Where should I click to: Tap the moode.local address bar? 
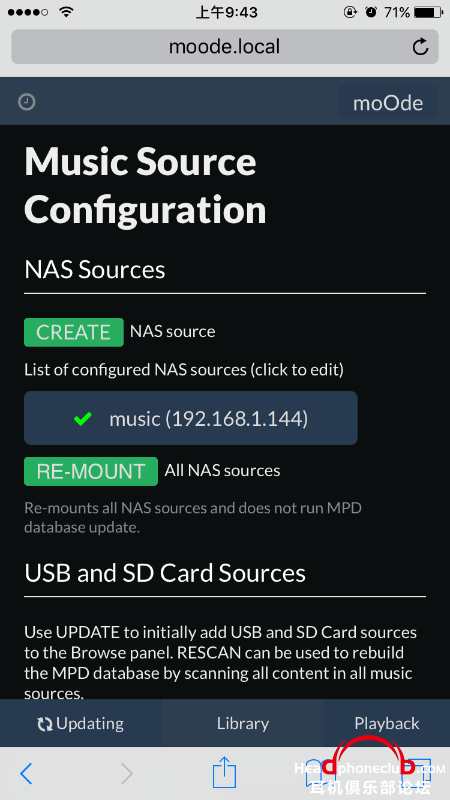(x=225, y=47)
